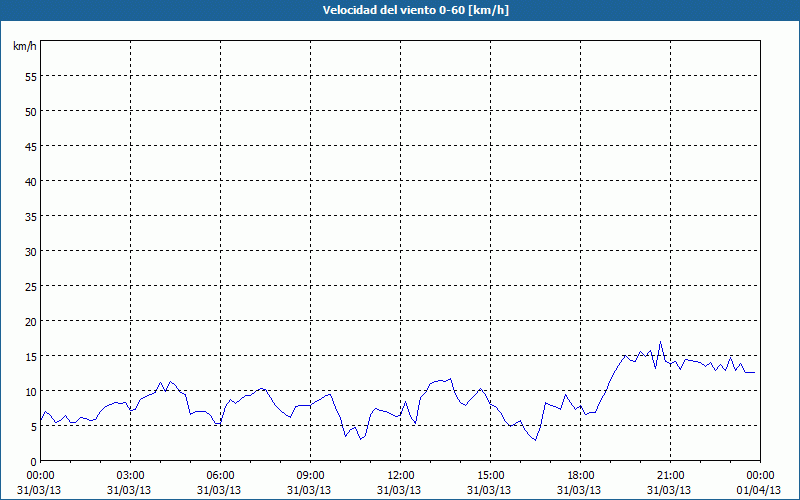Viewport: 800px width, 500px height.
Task: Select the 0 value on the y-axis
Action: pos(34,462)
